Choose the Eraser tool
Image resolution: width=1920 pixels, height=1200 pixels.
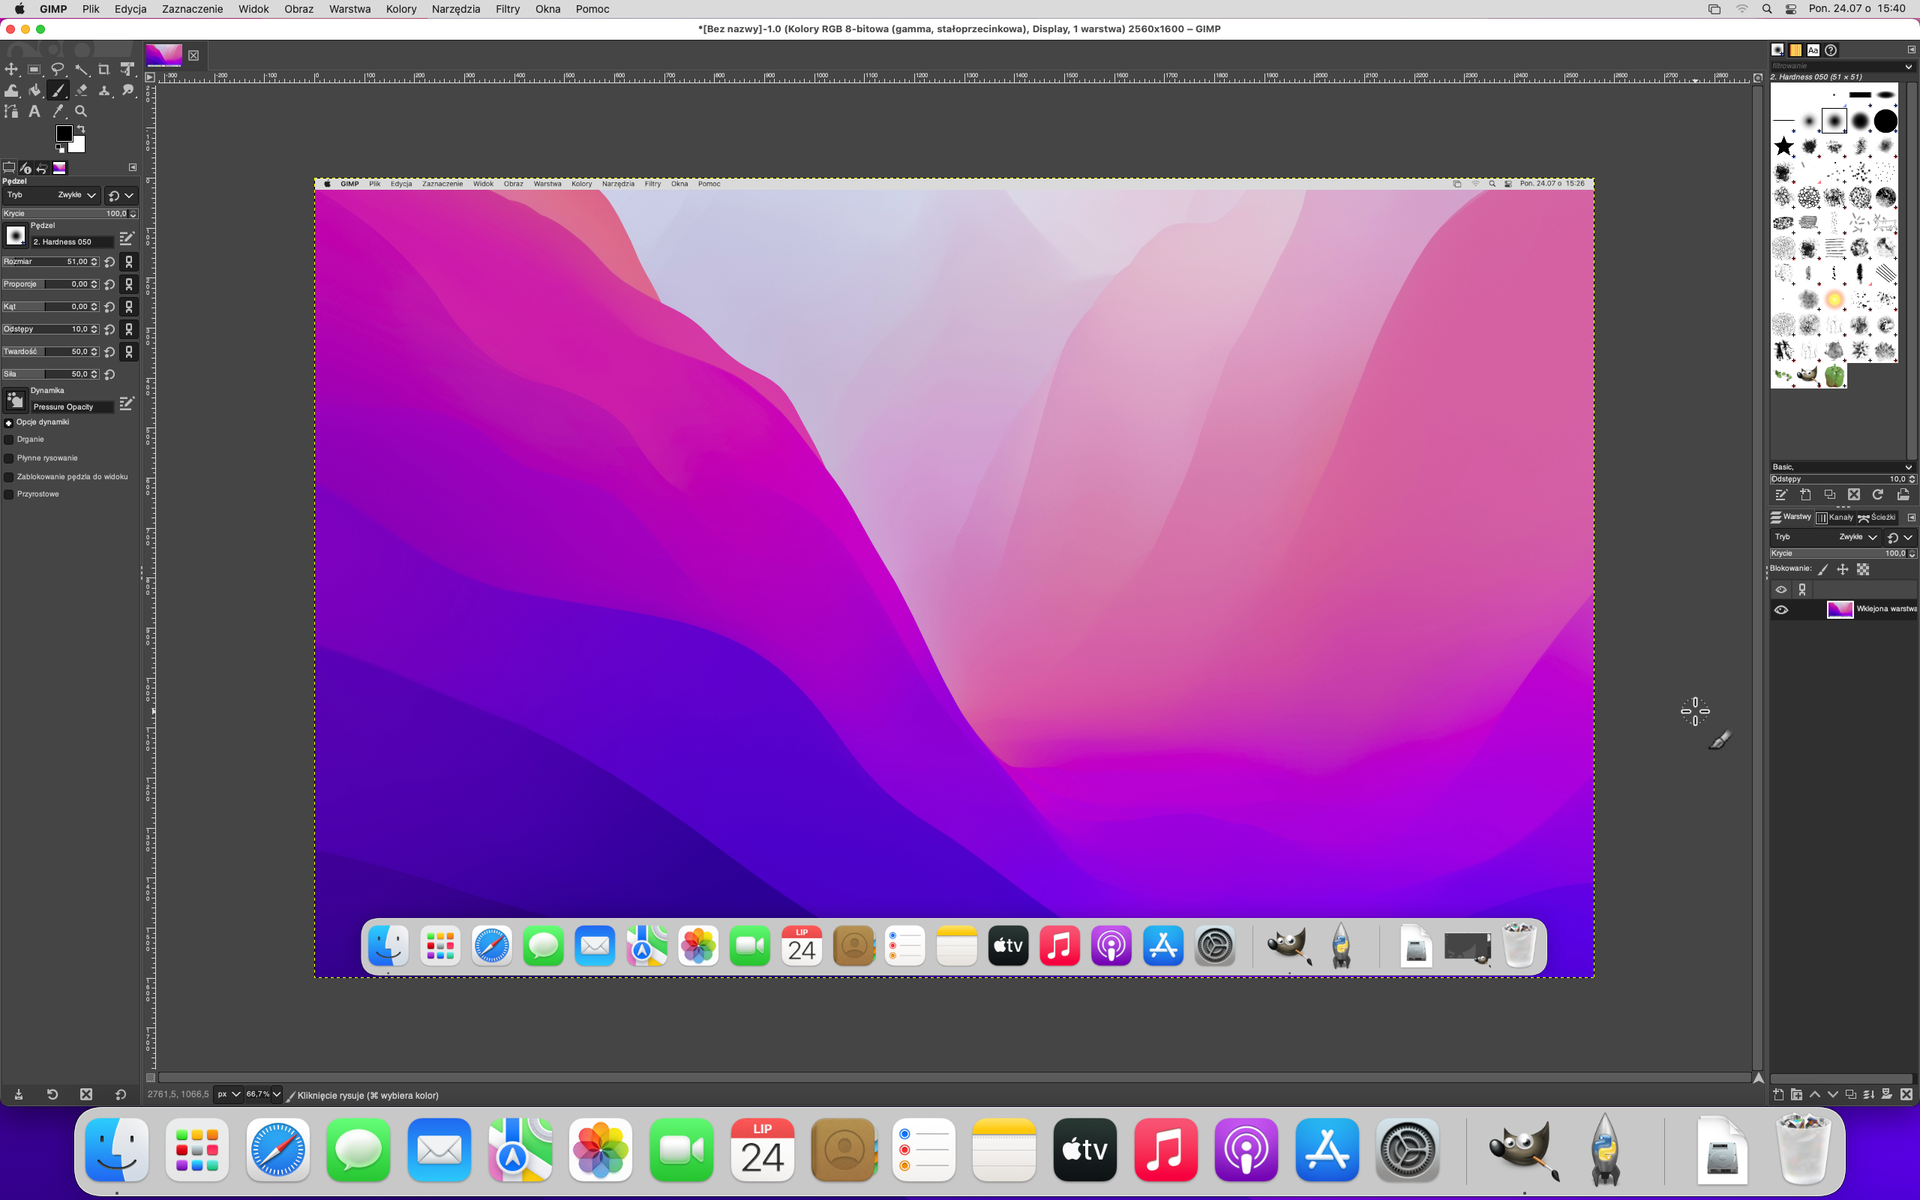81,90
